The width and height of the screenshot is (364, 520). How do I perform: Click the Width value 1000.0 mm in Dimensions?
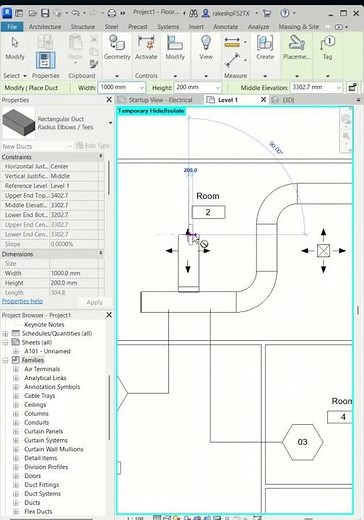(x=74, y=273)
